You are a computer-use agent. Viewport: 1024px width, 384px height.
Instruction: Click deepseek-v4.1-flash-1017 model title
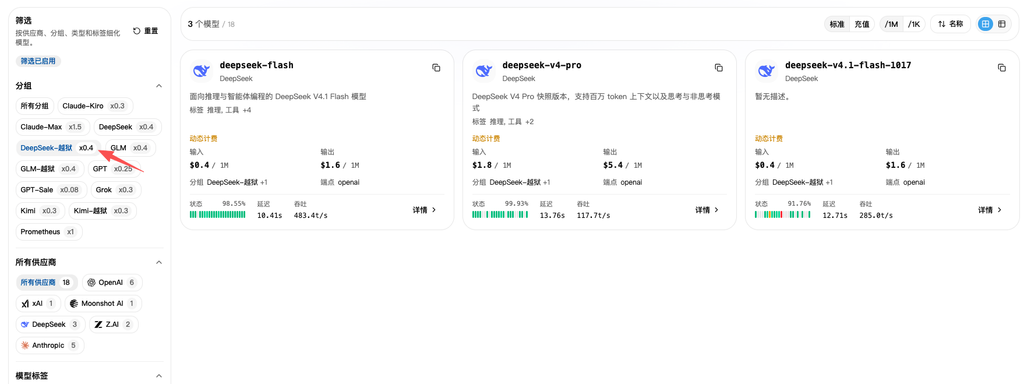[x=848, y=65]
